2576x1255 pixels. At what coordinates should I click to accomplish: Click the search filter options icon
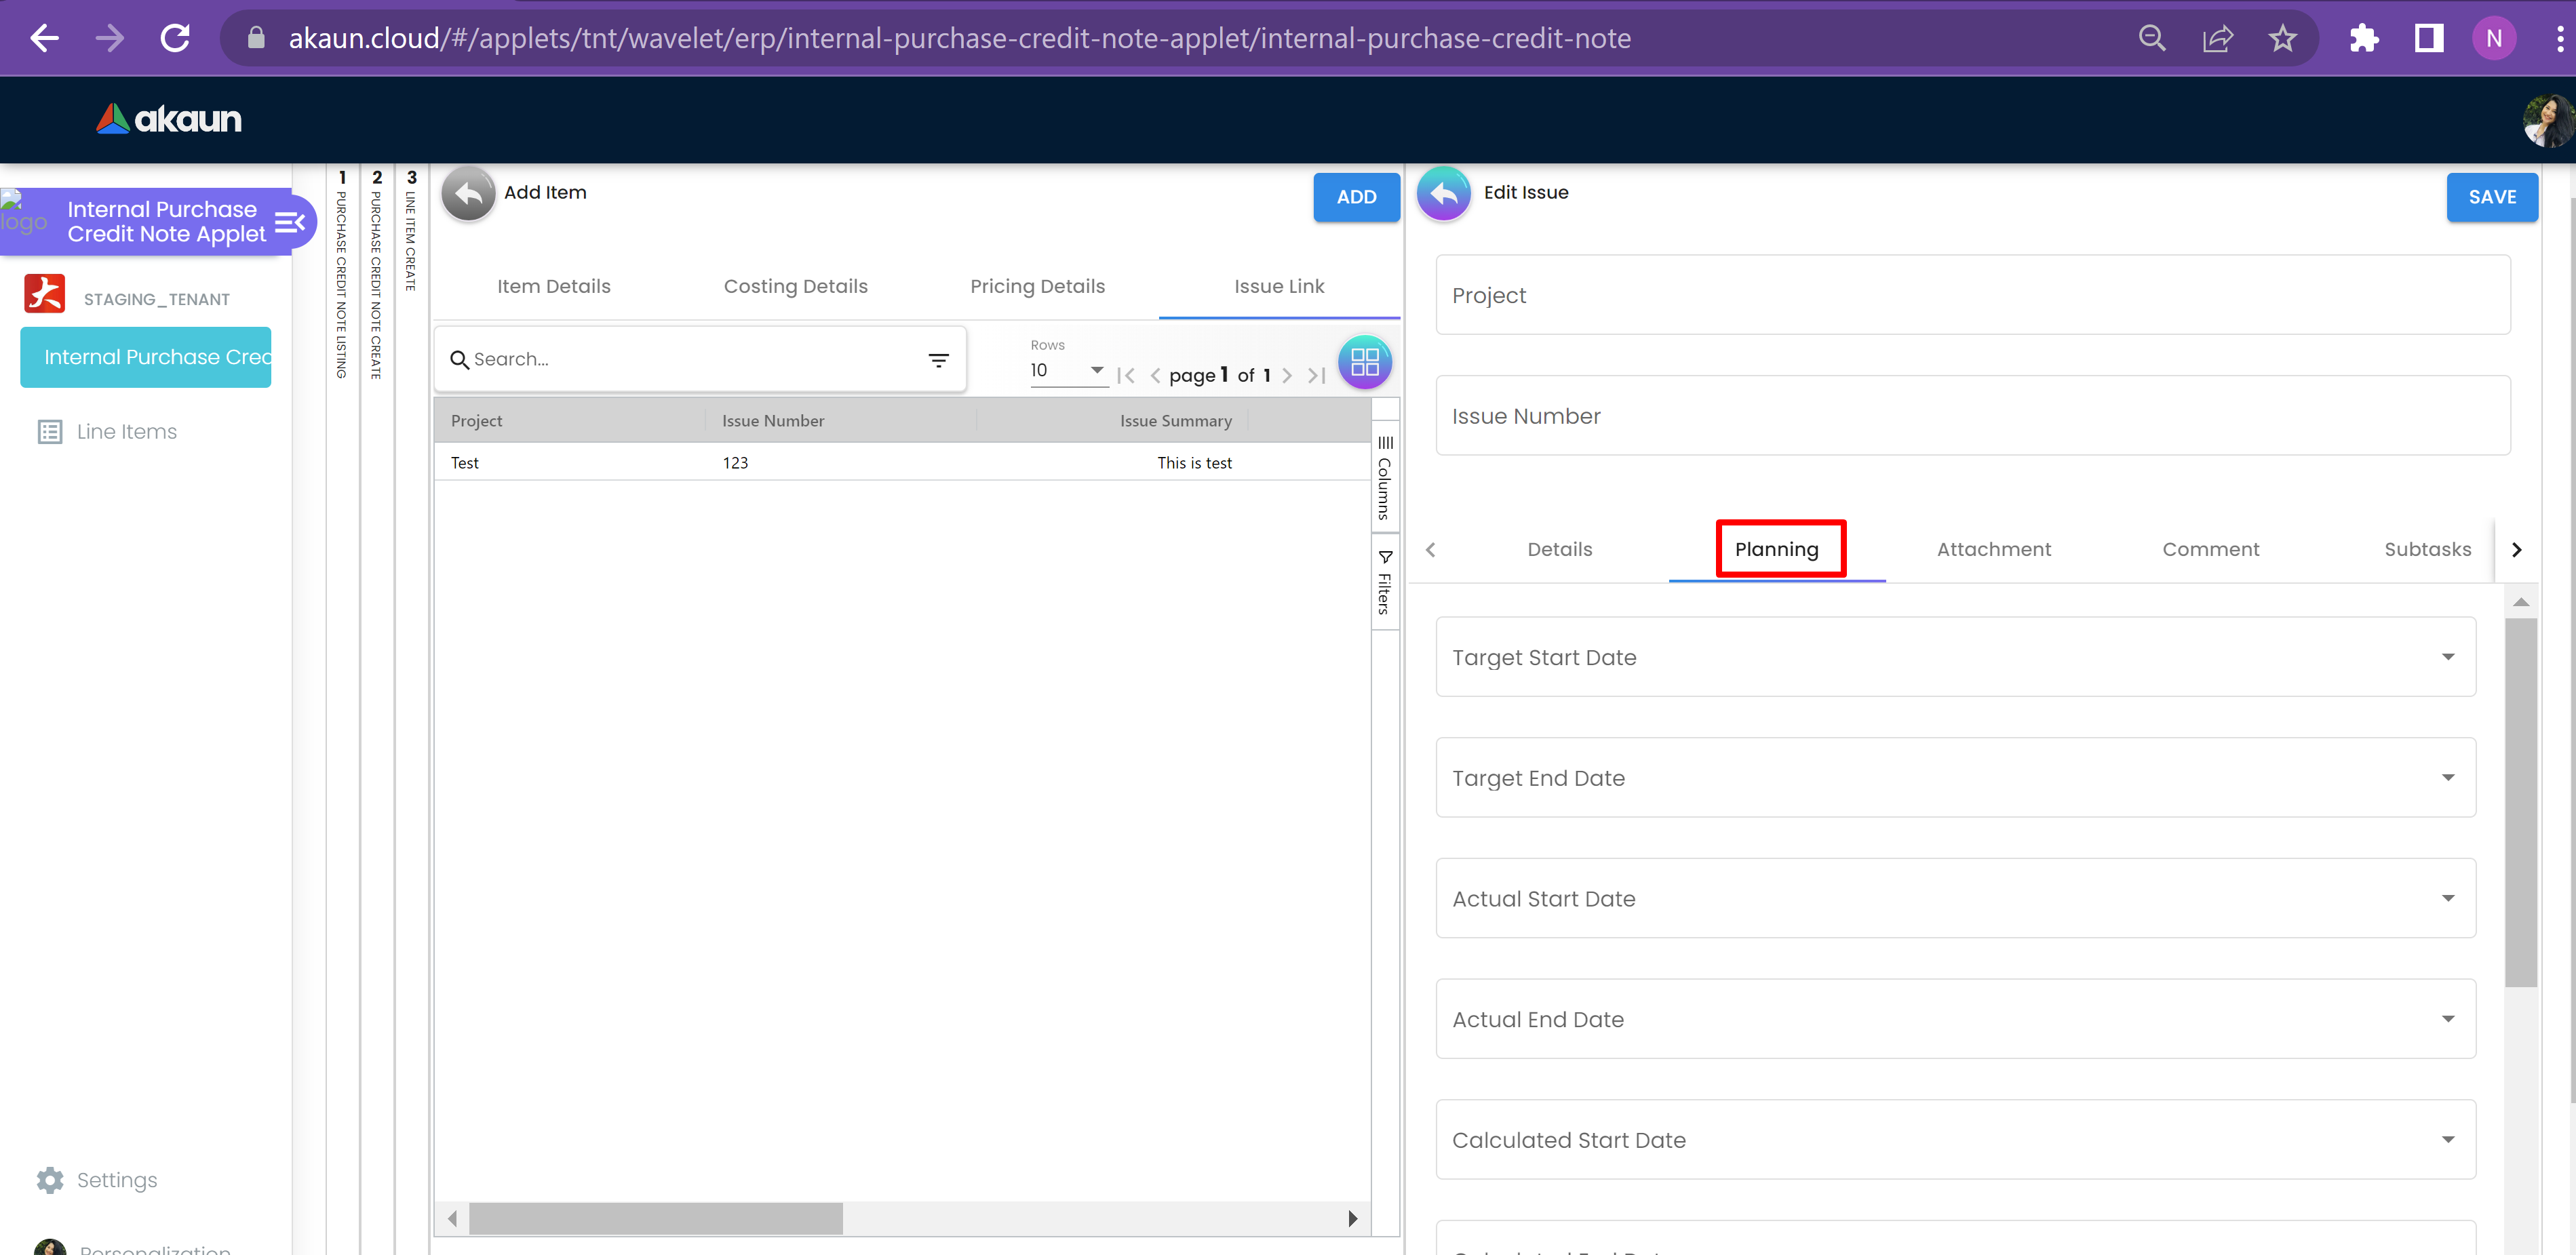(938, 360)
